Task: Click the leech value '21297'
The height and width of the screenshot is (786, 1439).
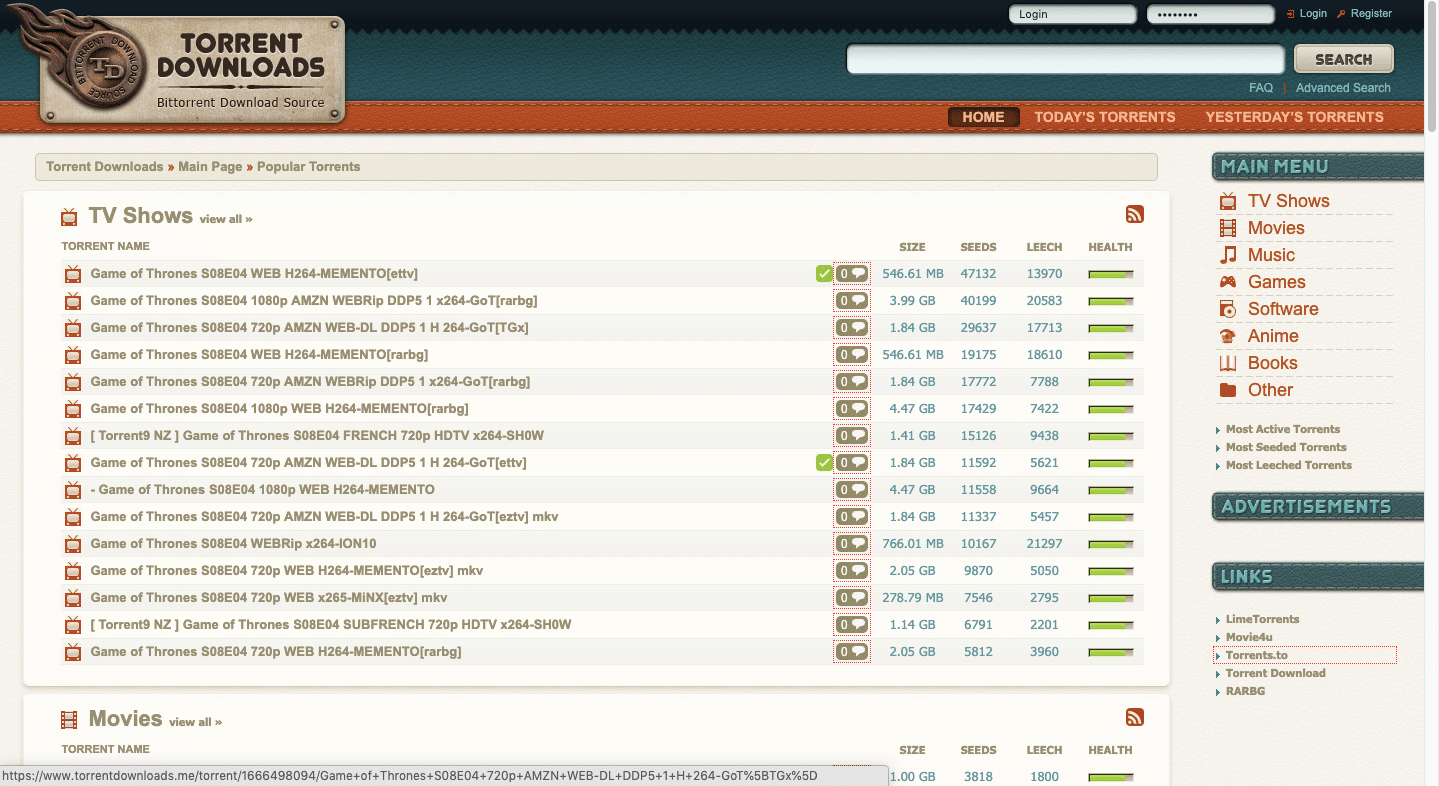Action: tap(1044, 543)
